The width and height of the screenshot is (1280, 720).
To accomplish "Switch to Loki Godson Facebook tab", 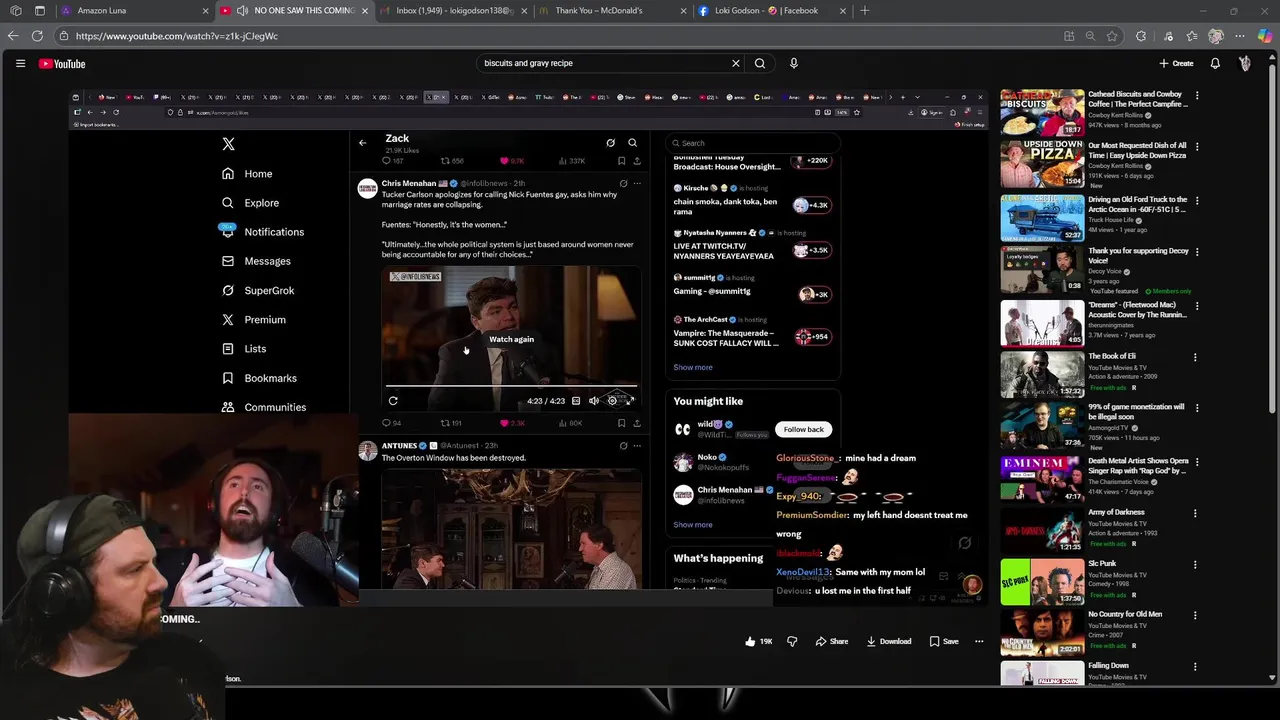I will (770, 11).
